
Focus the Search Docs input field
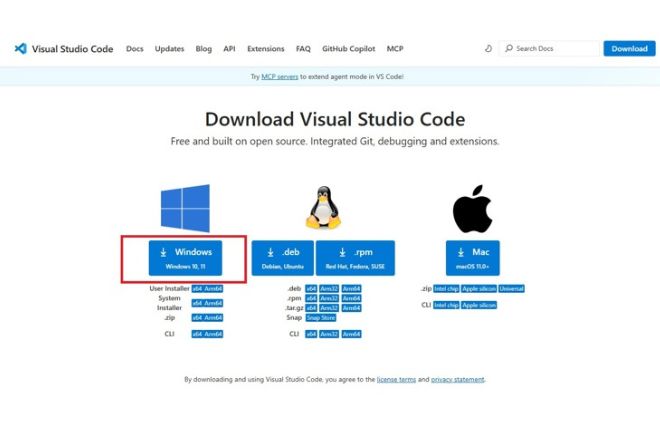coord(549,48)
